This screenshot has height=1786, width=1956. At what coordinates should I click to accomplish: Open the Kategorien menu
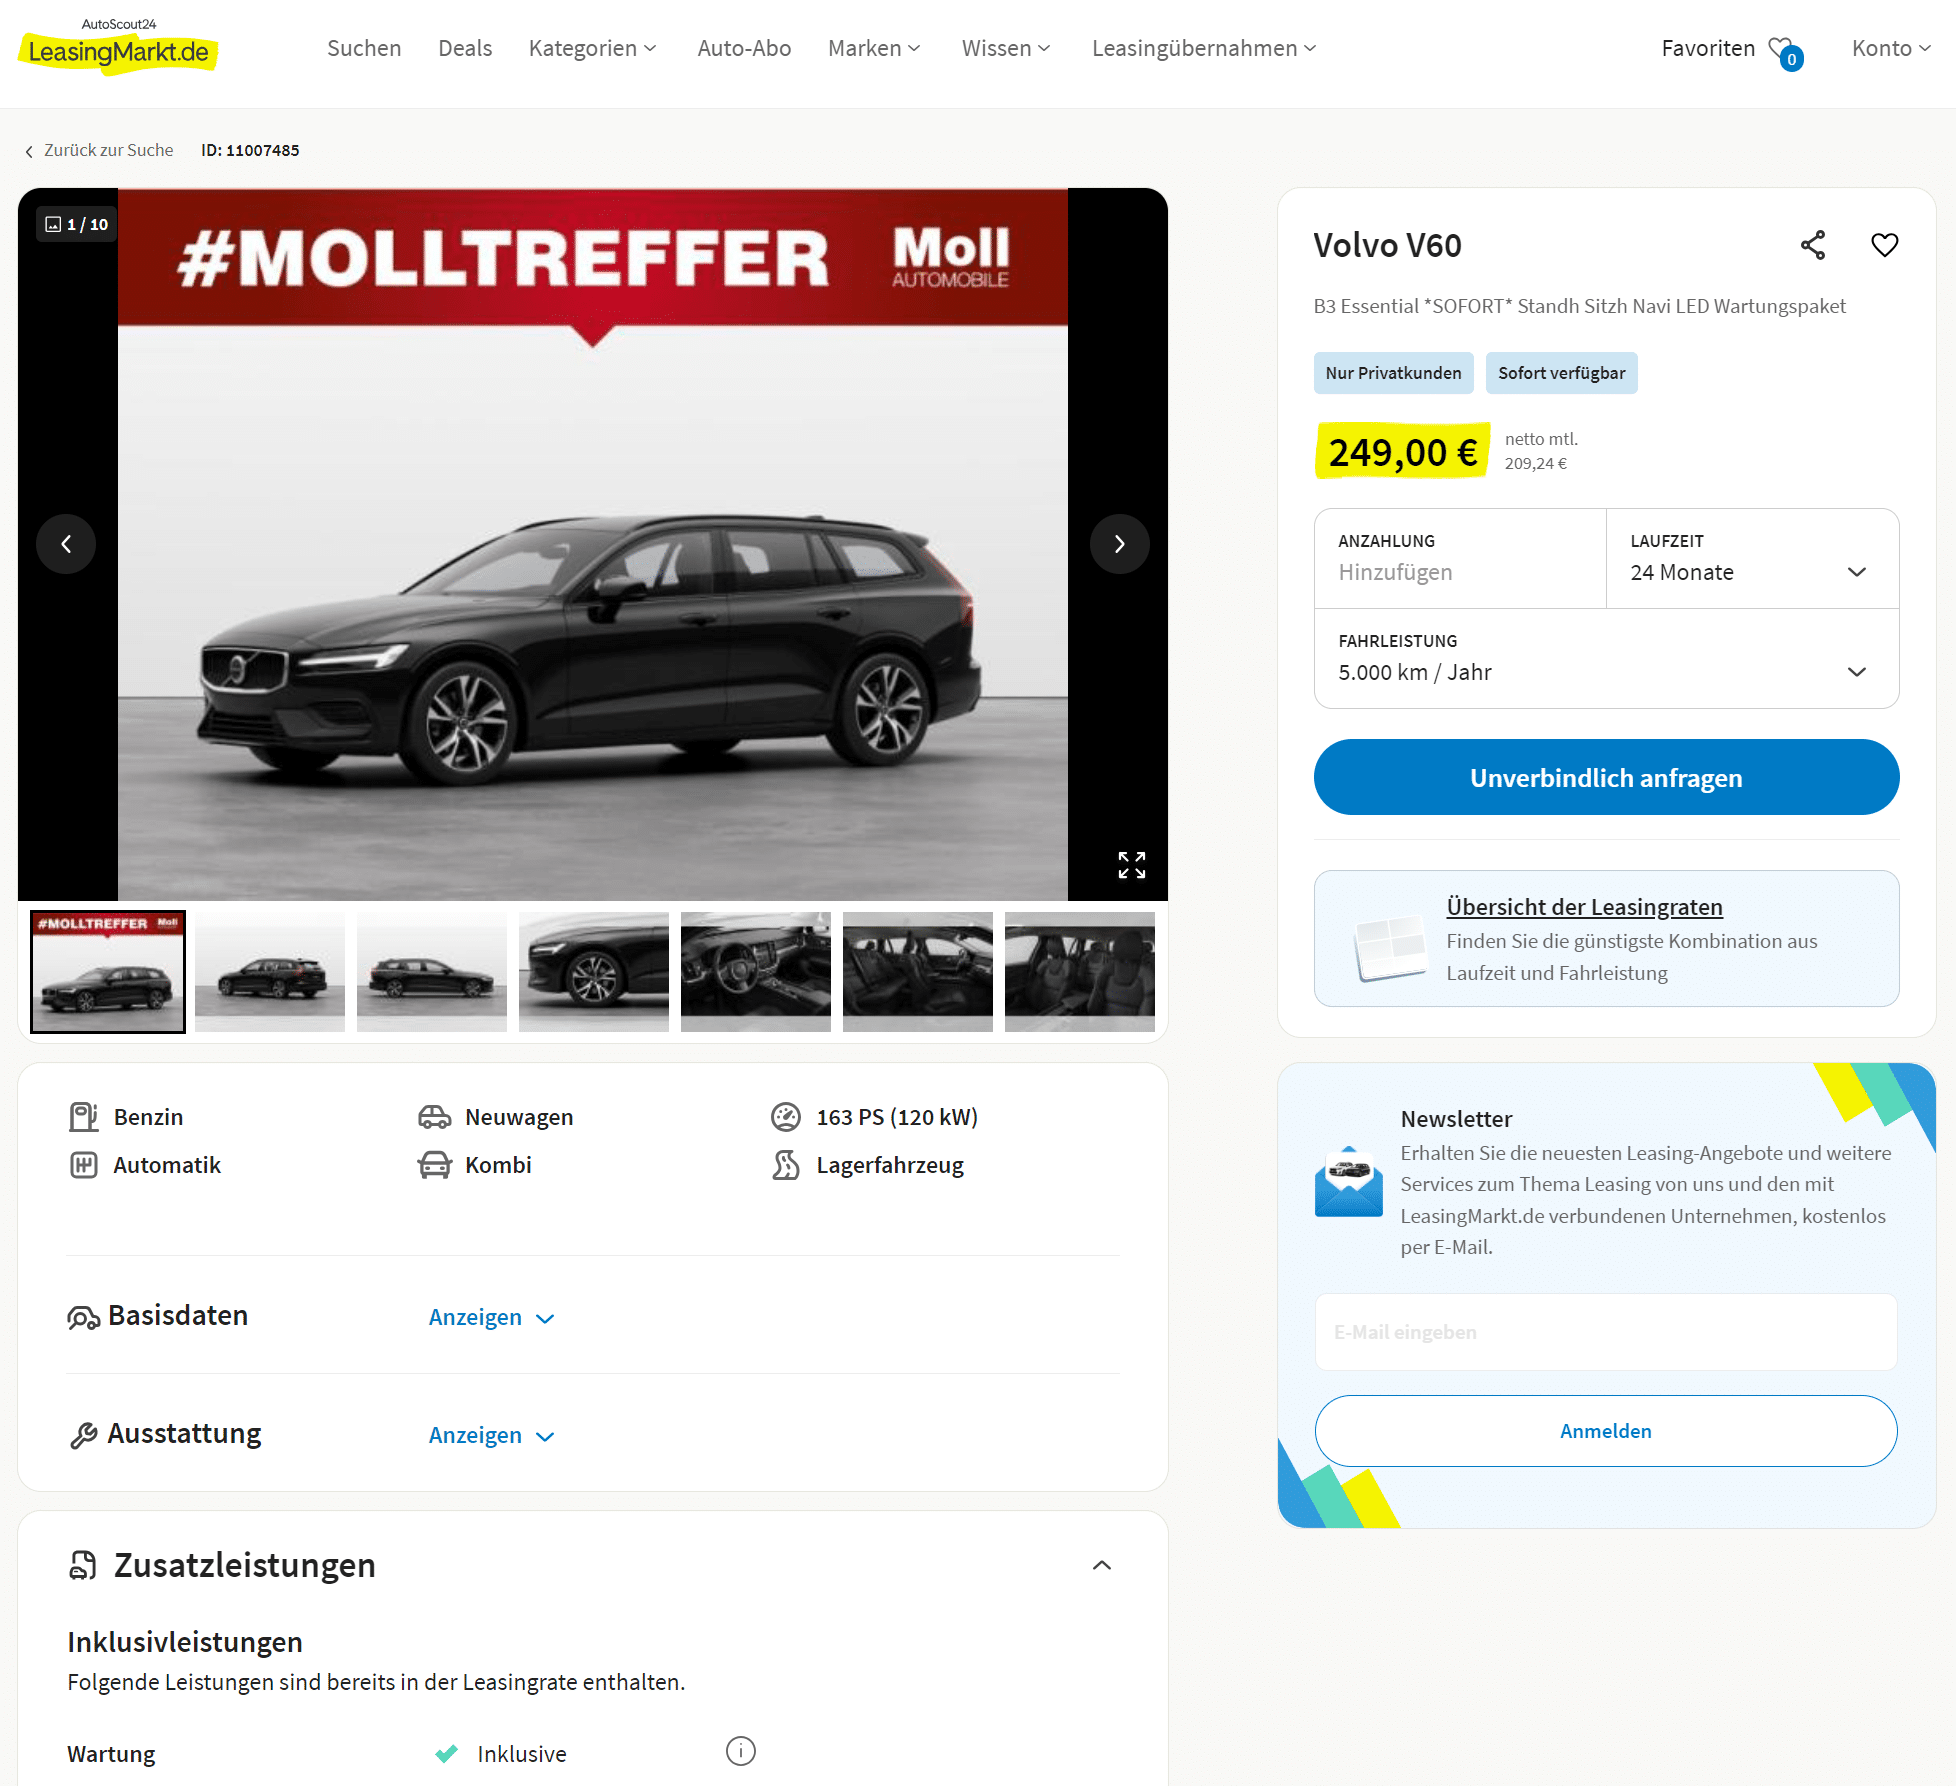coord(593,48)
